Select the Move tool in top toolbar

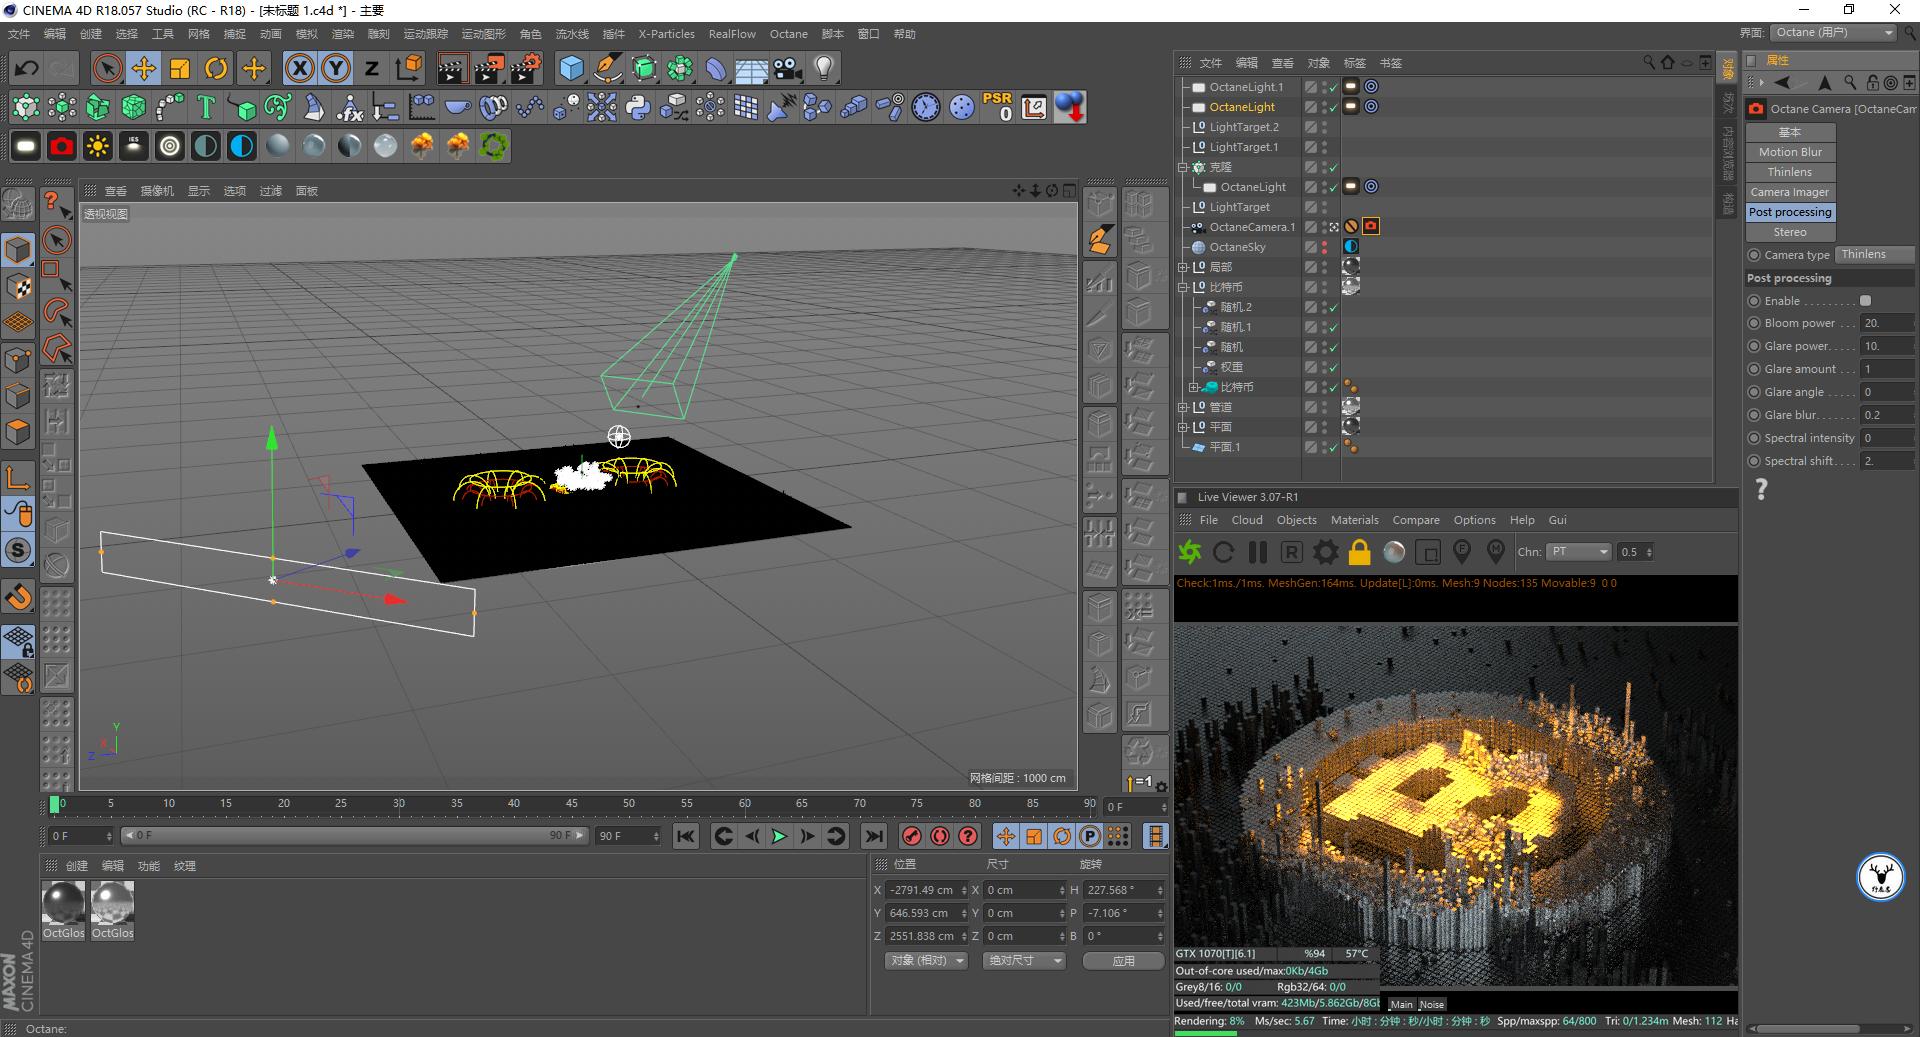click(143, 68)
